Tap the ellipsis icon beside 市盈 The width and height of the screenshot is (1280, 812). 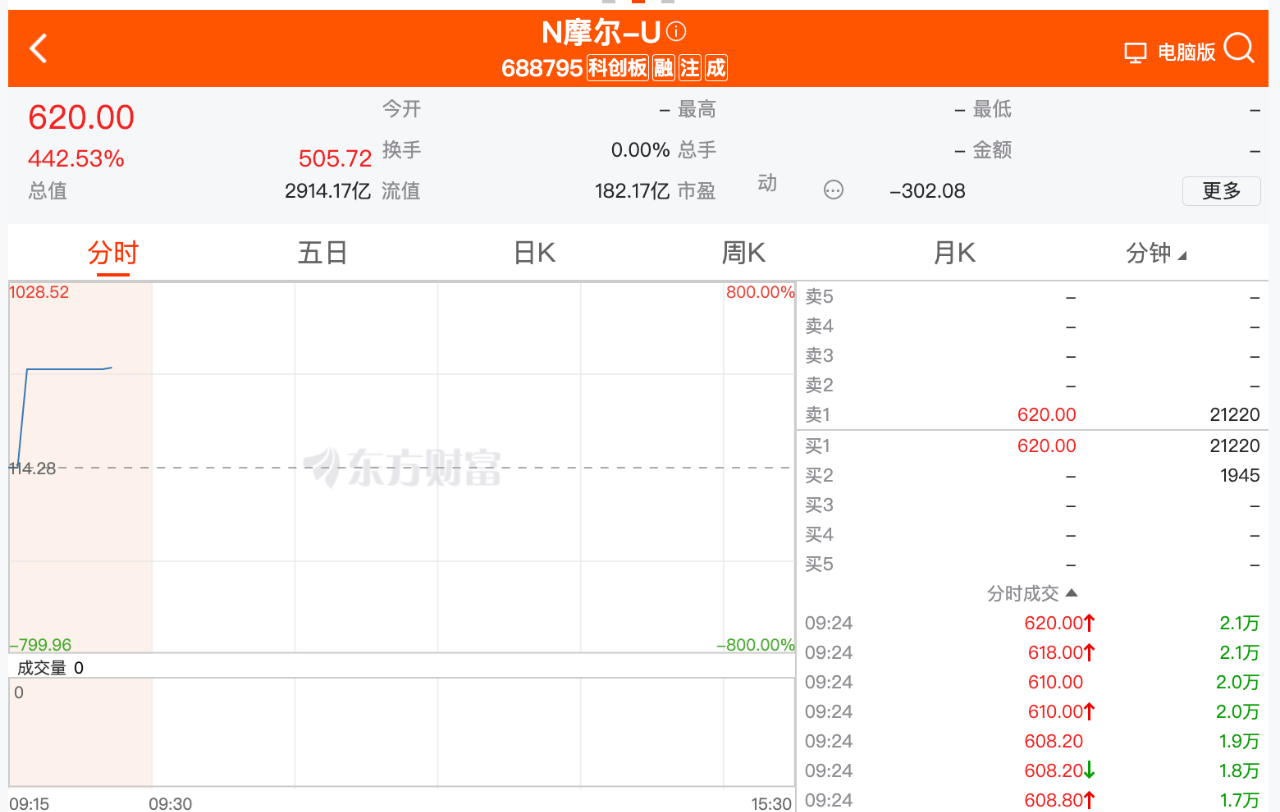point(833,190)
